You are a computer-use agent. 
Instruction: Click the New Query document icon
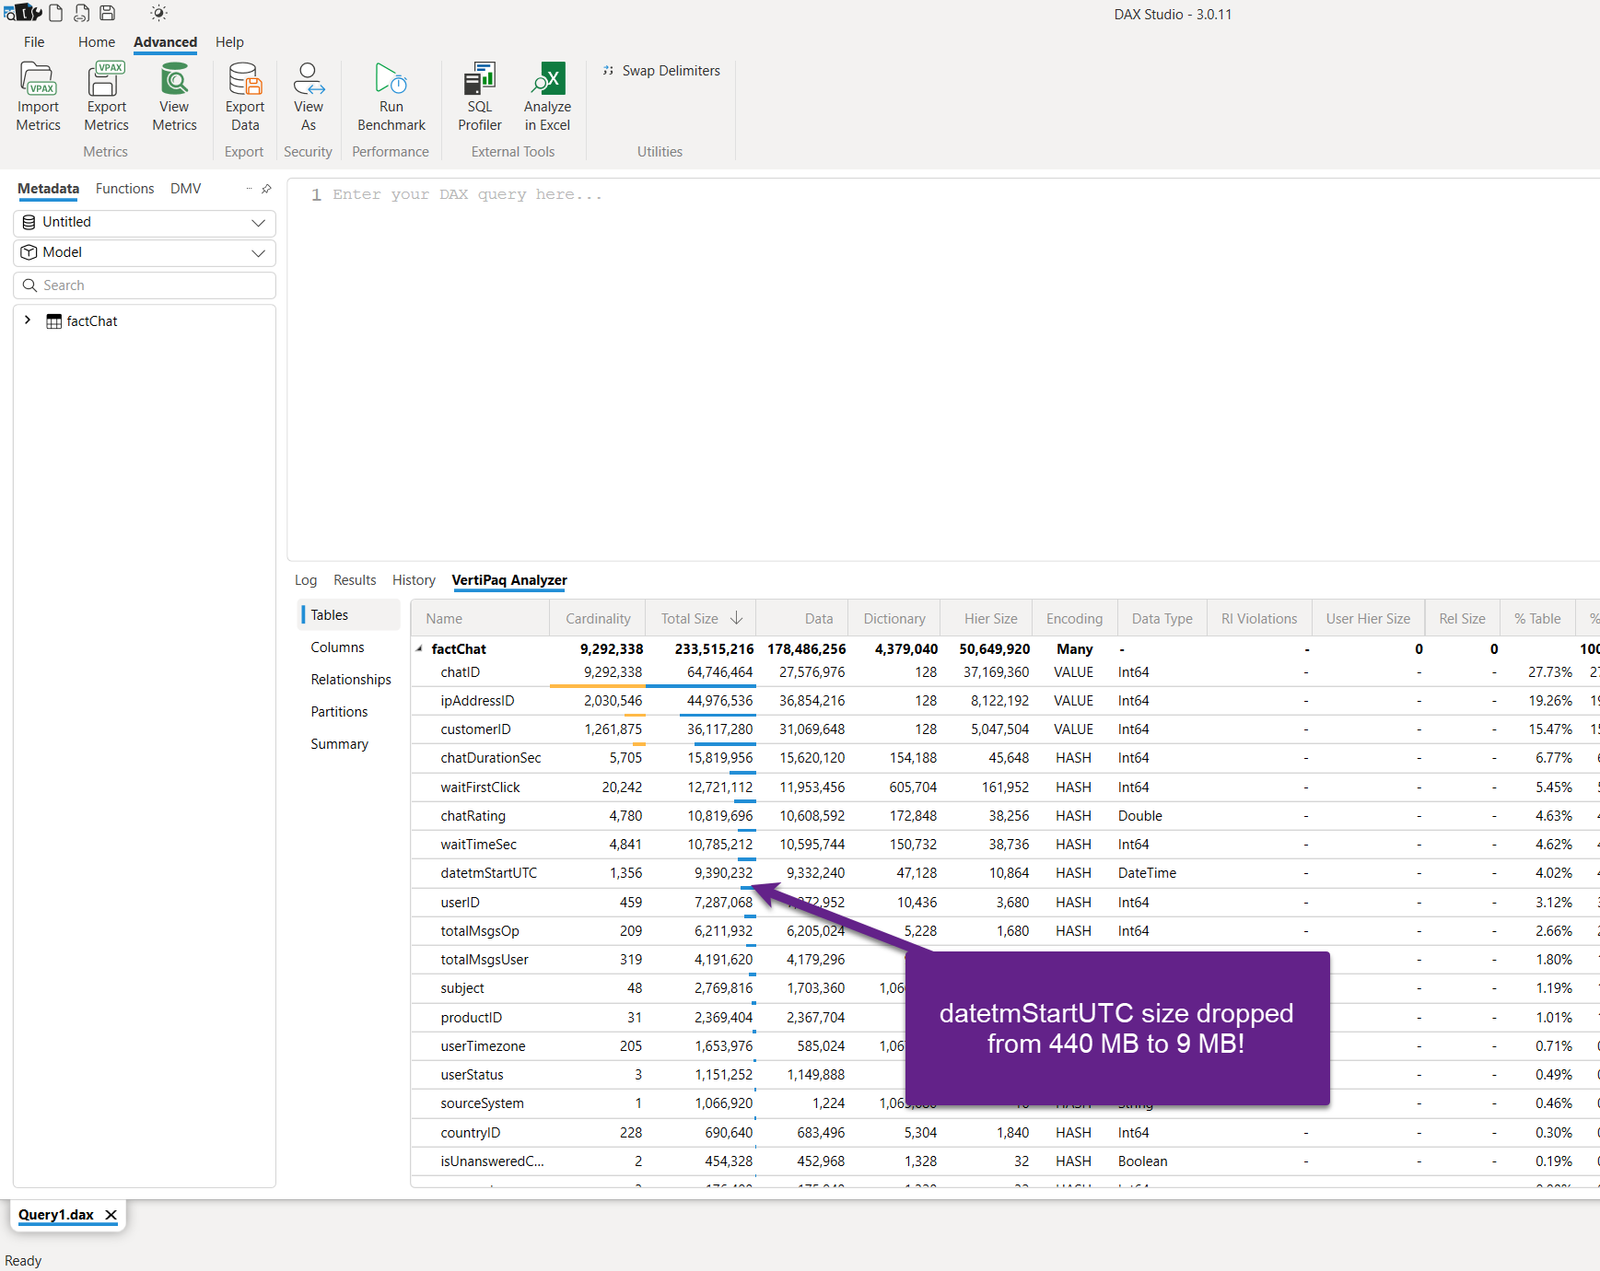[x=55, y=13]
